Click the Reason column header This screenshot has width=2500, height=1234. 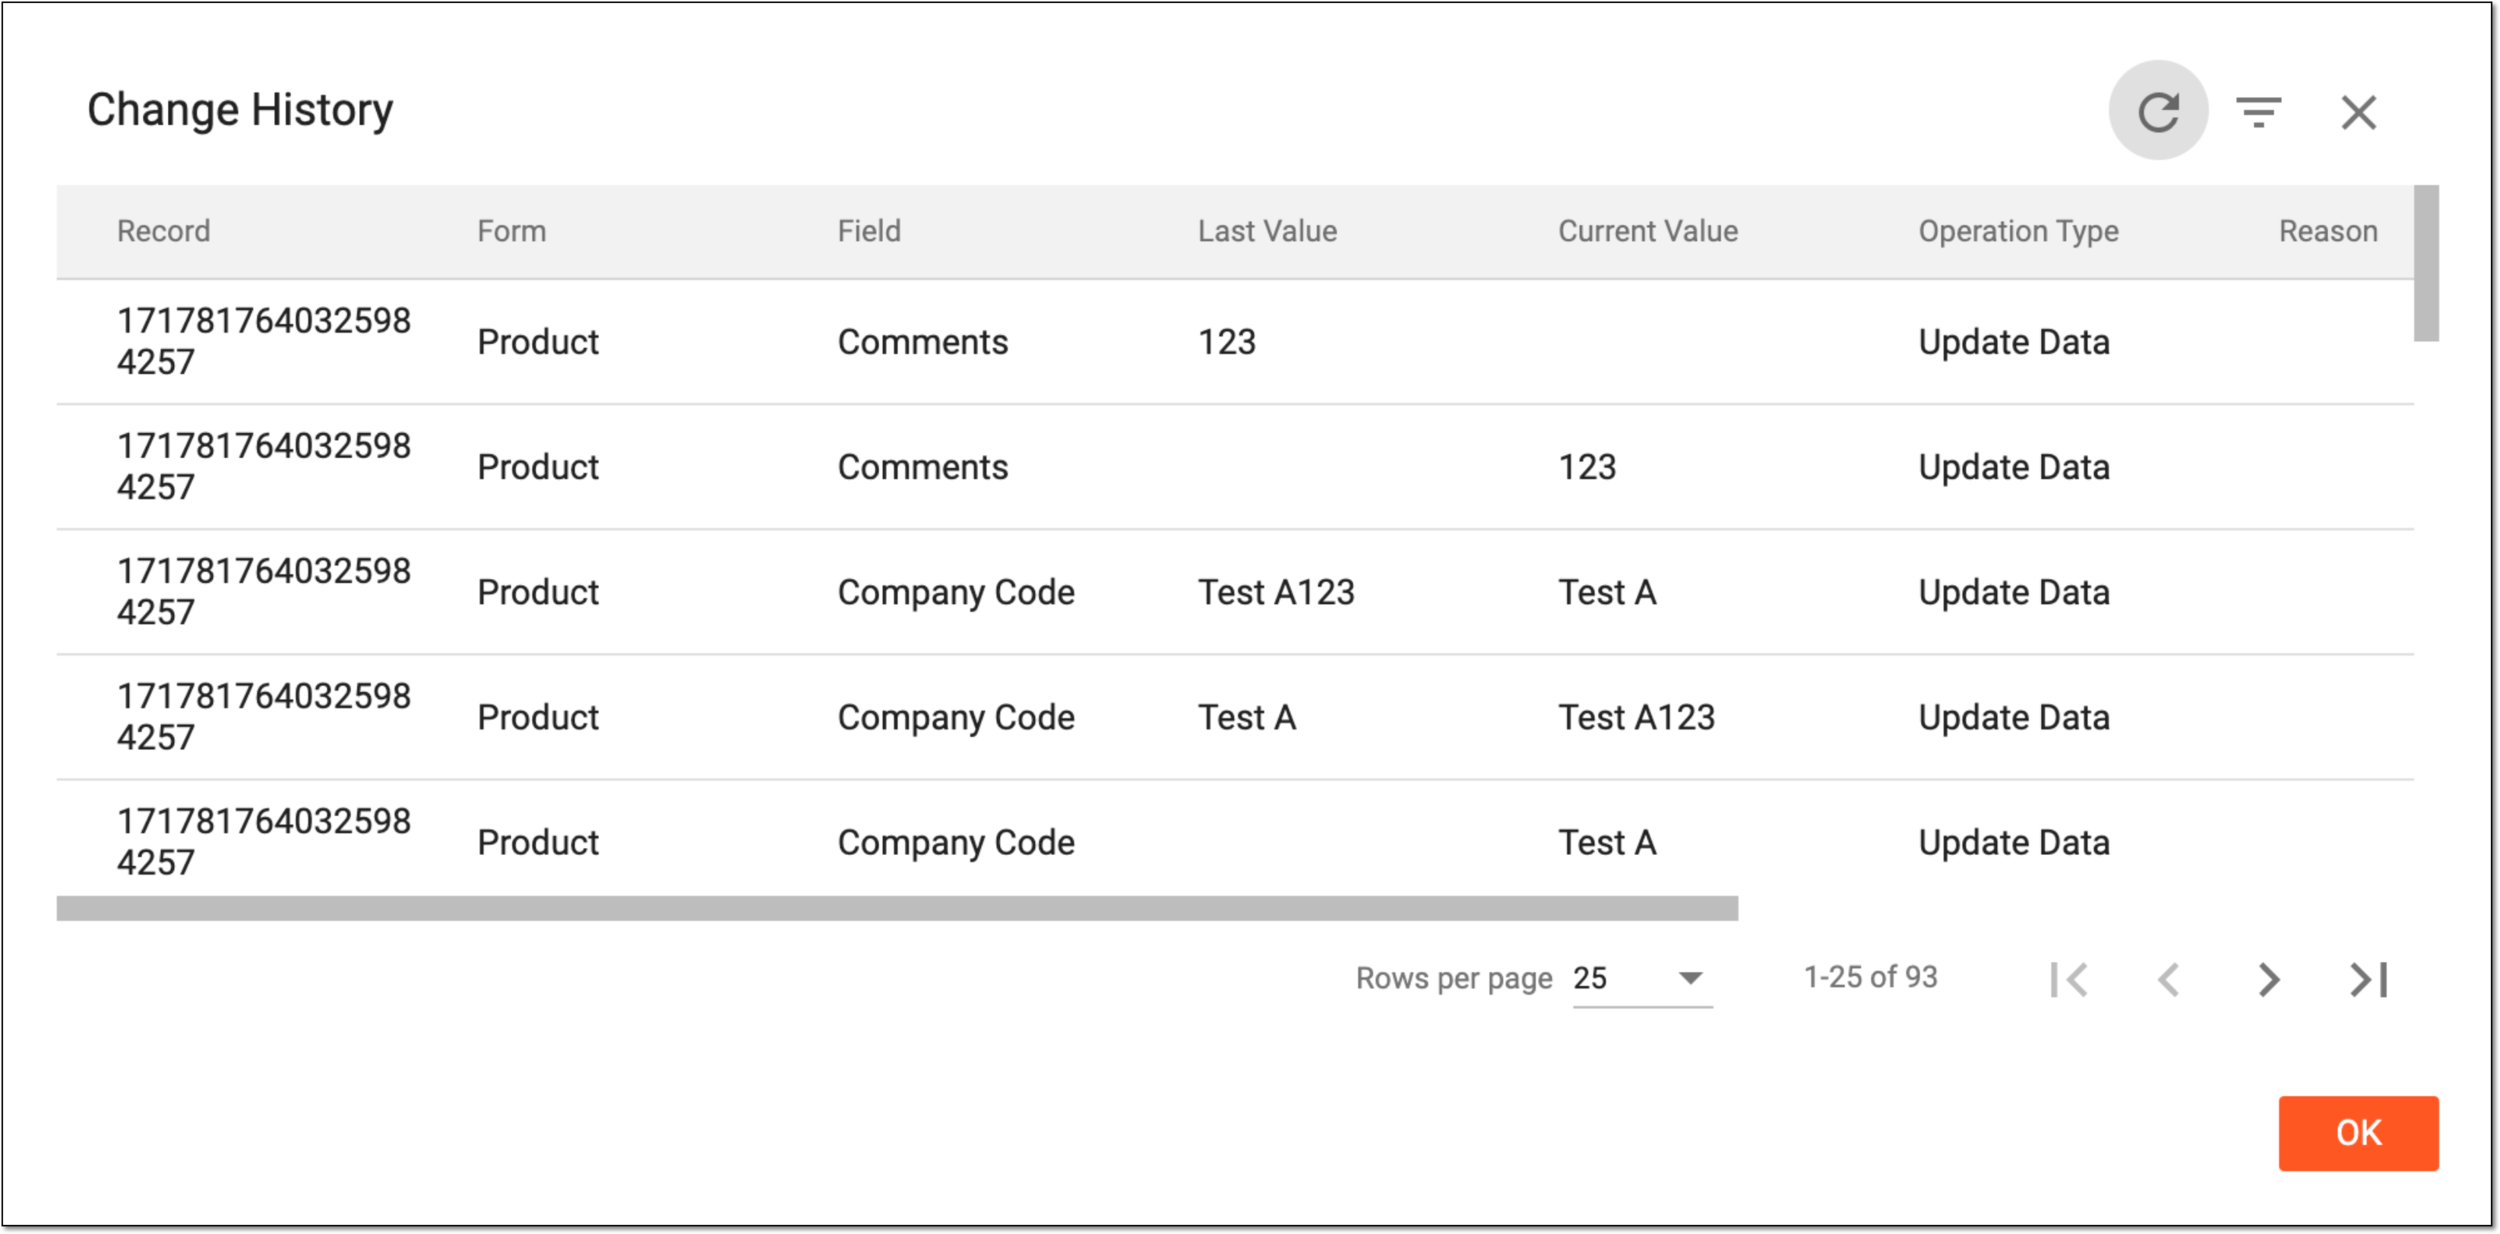click(2328, 231)
